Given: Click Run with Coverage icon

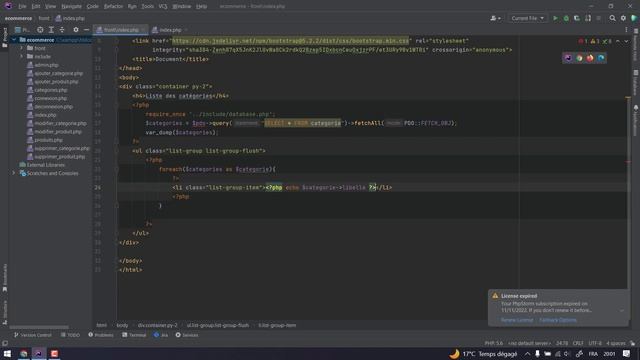Looking at the screenshot, I should (x=577, y=18).
